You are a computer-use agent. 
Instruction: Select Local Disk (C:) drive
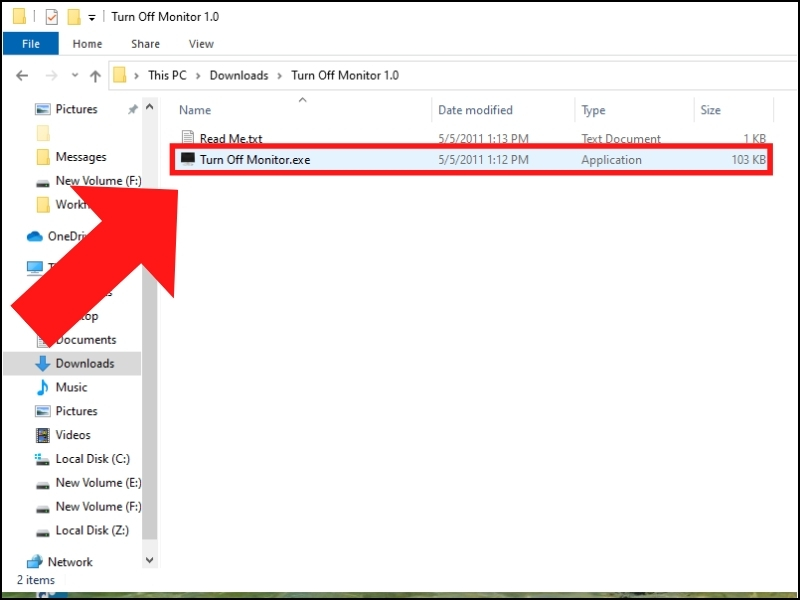[x=92, y=459]
